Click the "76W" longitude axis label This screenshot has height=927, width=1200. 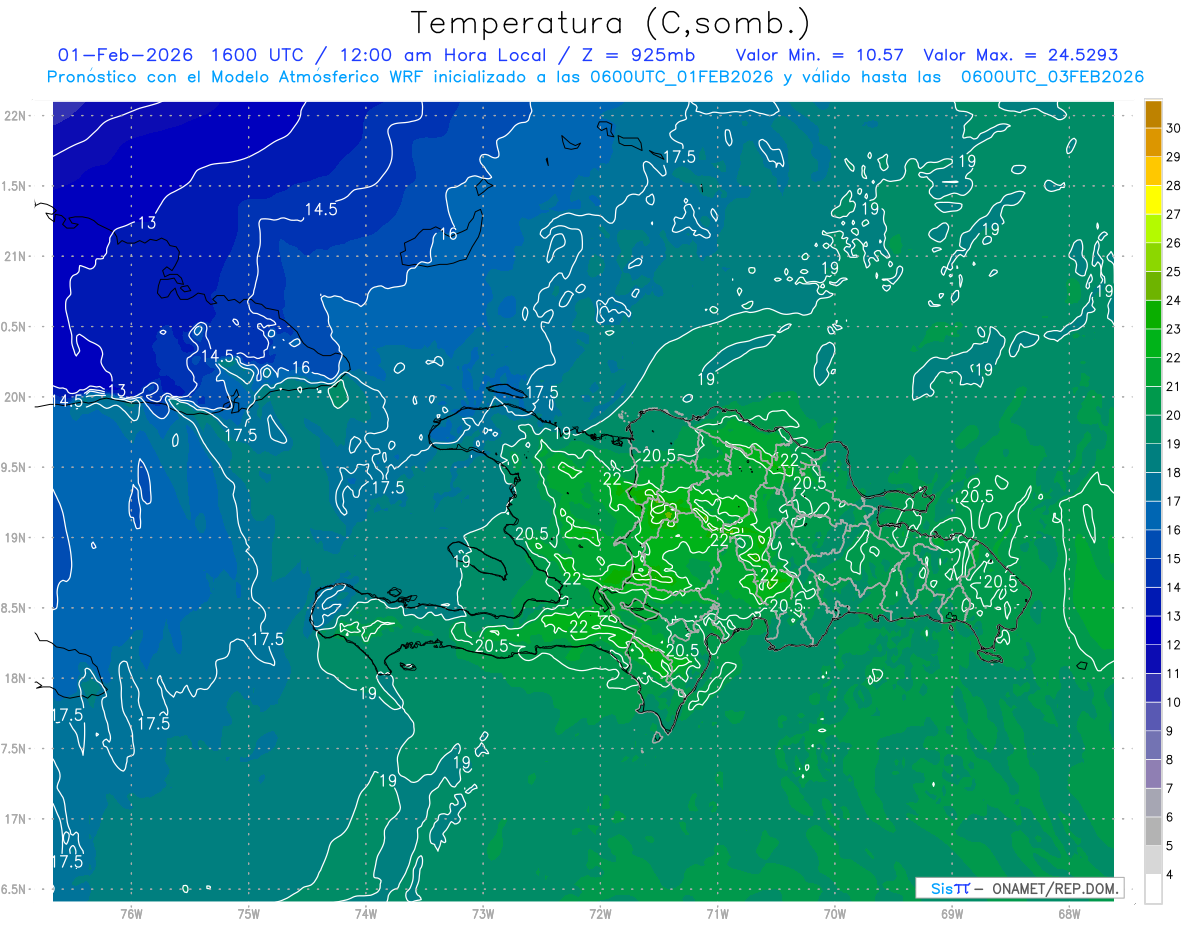(131, 913)
